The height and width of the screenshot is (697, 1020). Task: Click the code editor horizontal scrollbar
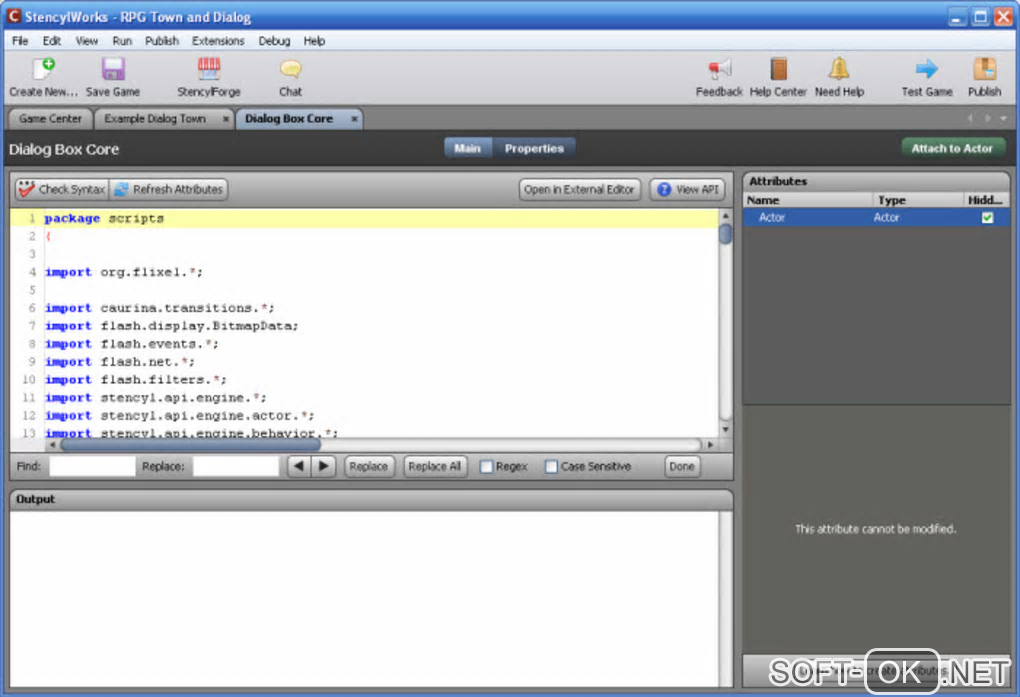pos(191,444)
